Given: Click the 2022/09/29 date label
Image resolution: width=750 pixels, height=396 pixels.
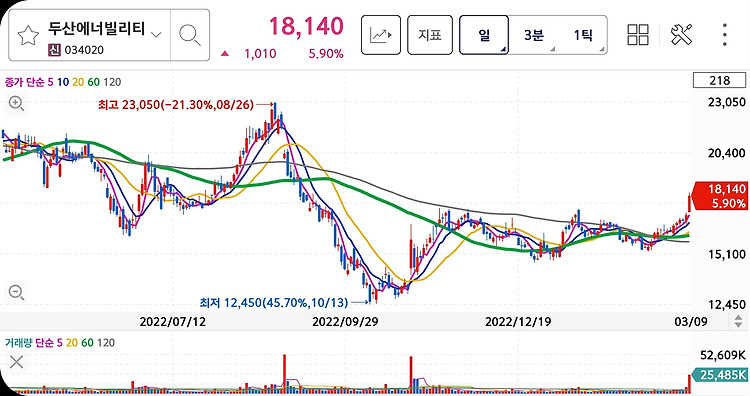Looking at the screenshot, I should 345,321.
